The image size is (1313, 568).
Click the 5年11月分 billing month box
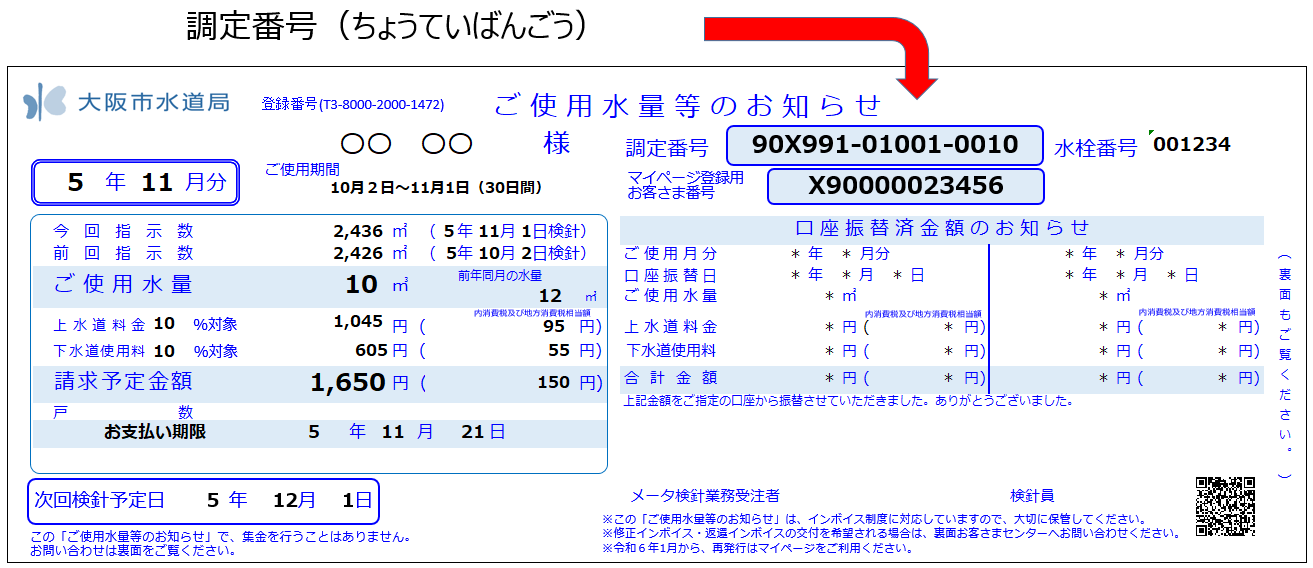(x=135, y=182)
